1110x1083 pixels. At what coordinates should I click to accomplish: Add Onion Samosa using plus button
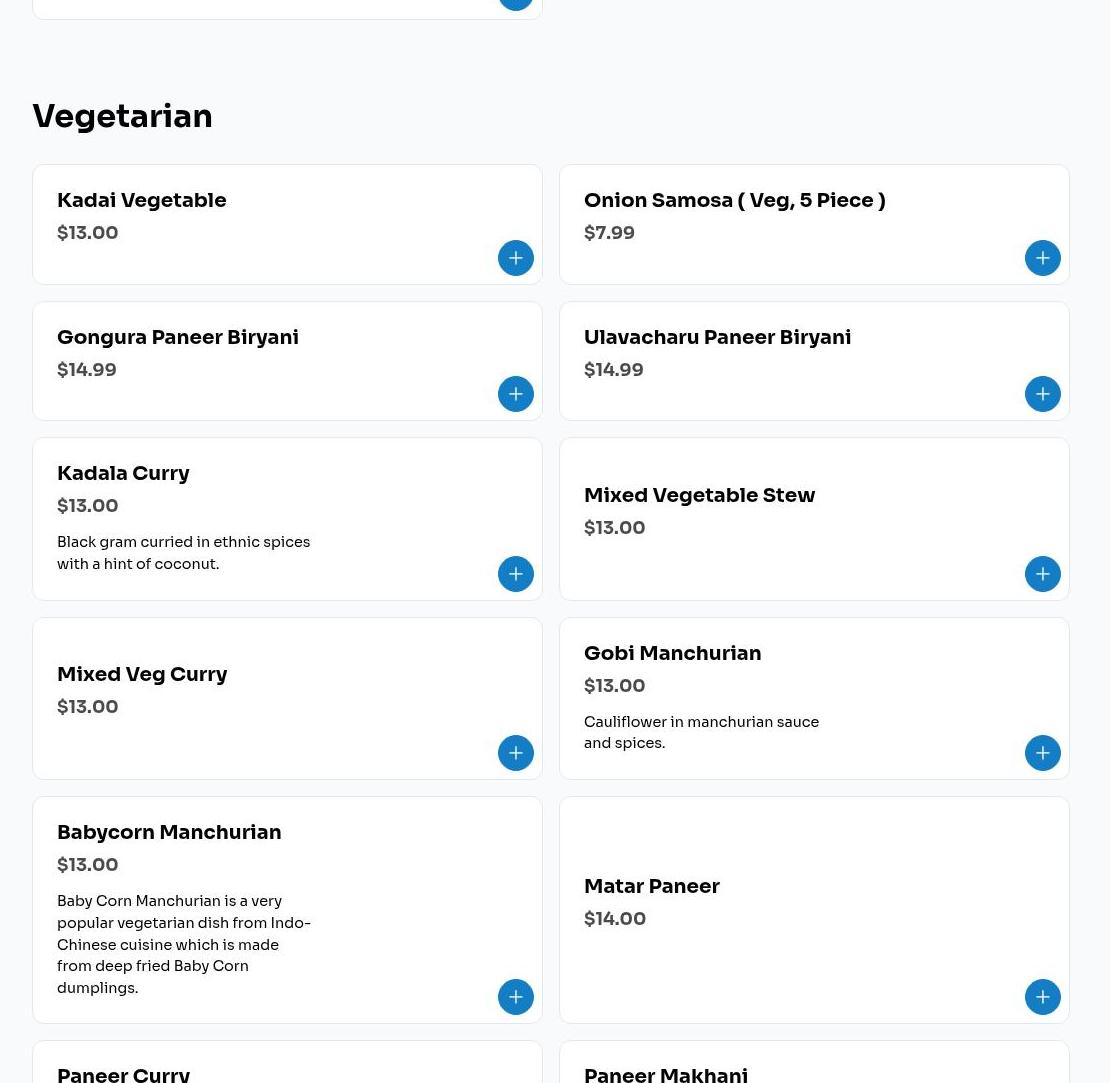1042,258
